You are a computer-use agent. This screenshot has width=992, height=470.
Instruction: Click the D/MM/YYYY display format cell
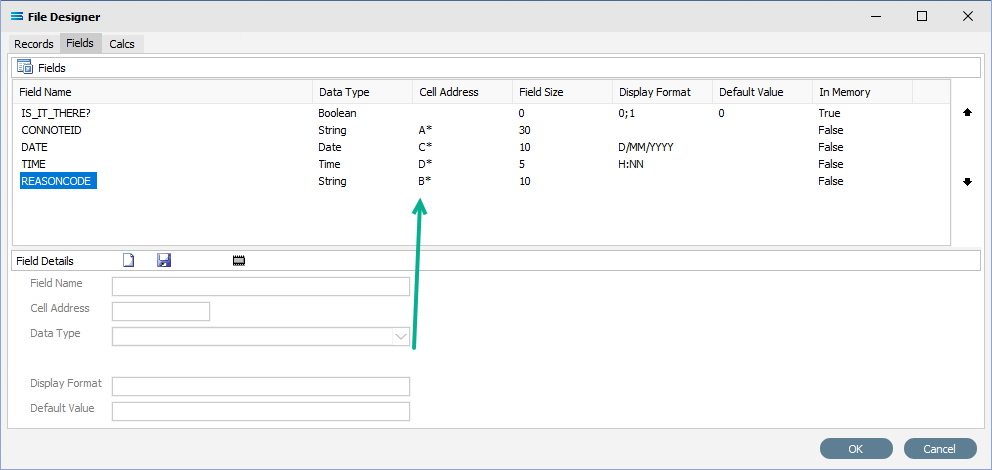(x=648, y=147)
